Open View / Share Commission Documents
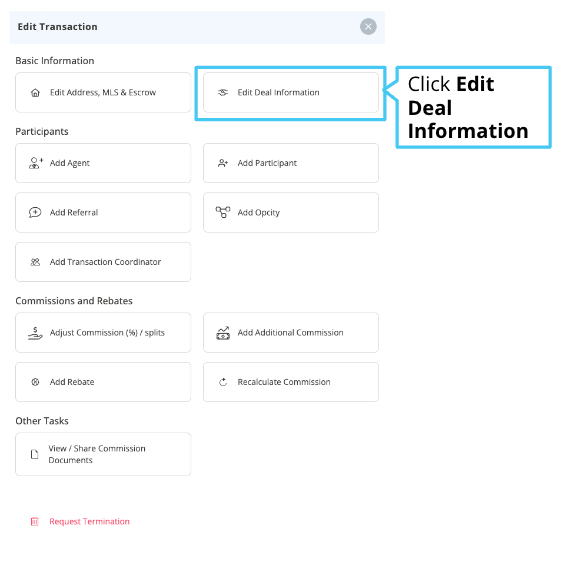Screen dimensions: 571x562 pyautogui.click(x=103, y=454)
